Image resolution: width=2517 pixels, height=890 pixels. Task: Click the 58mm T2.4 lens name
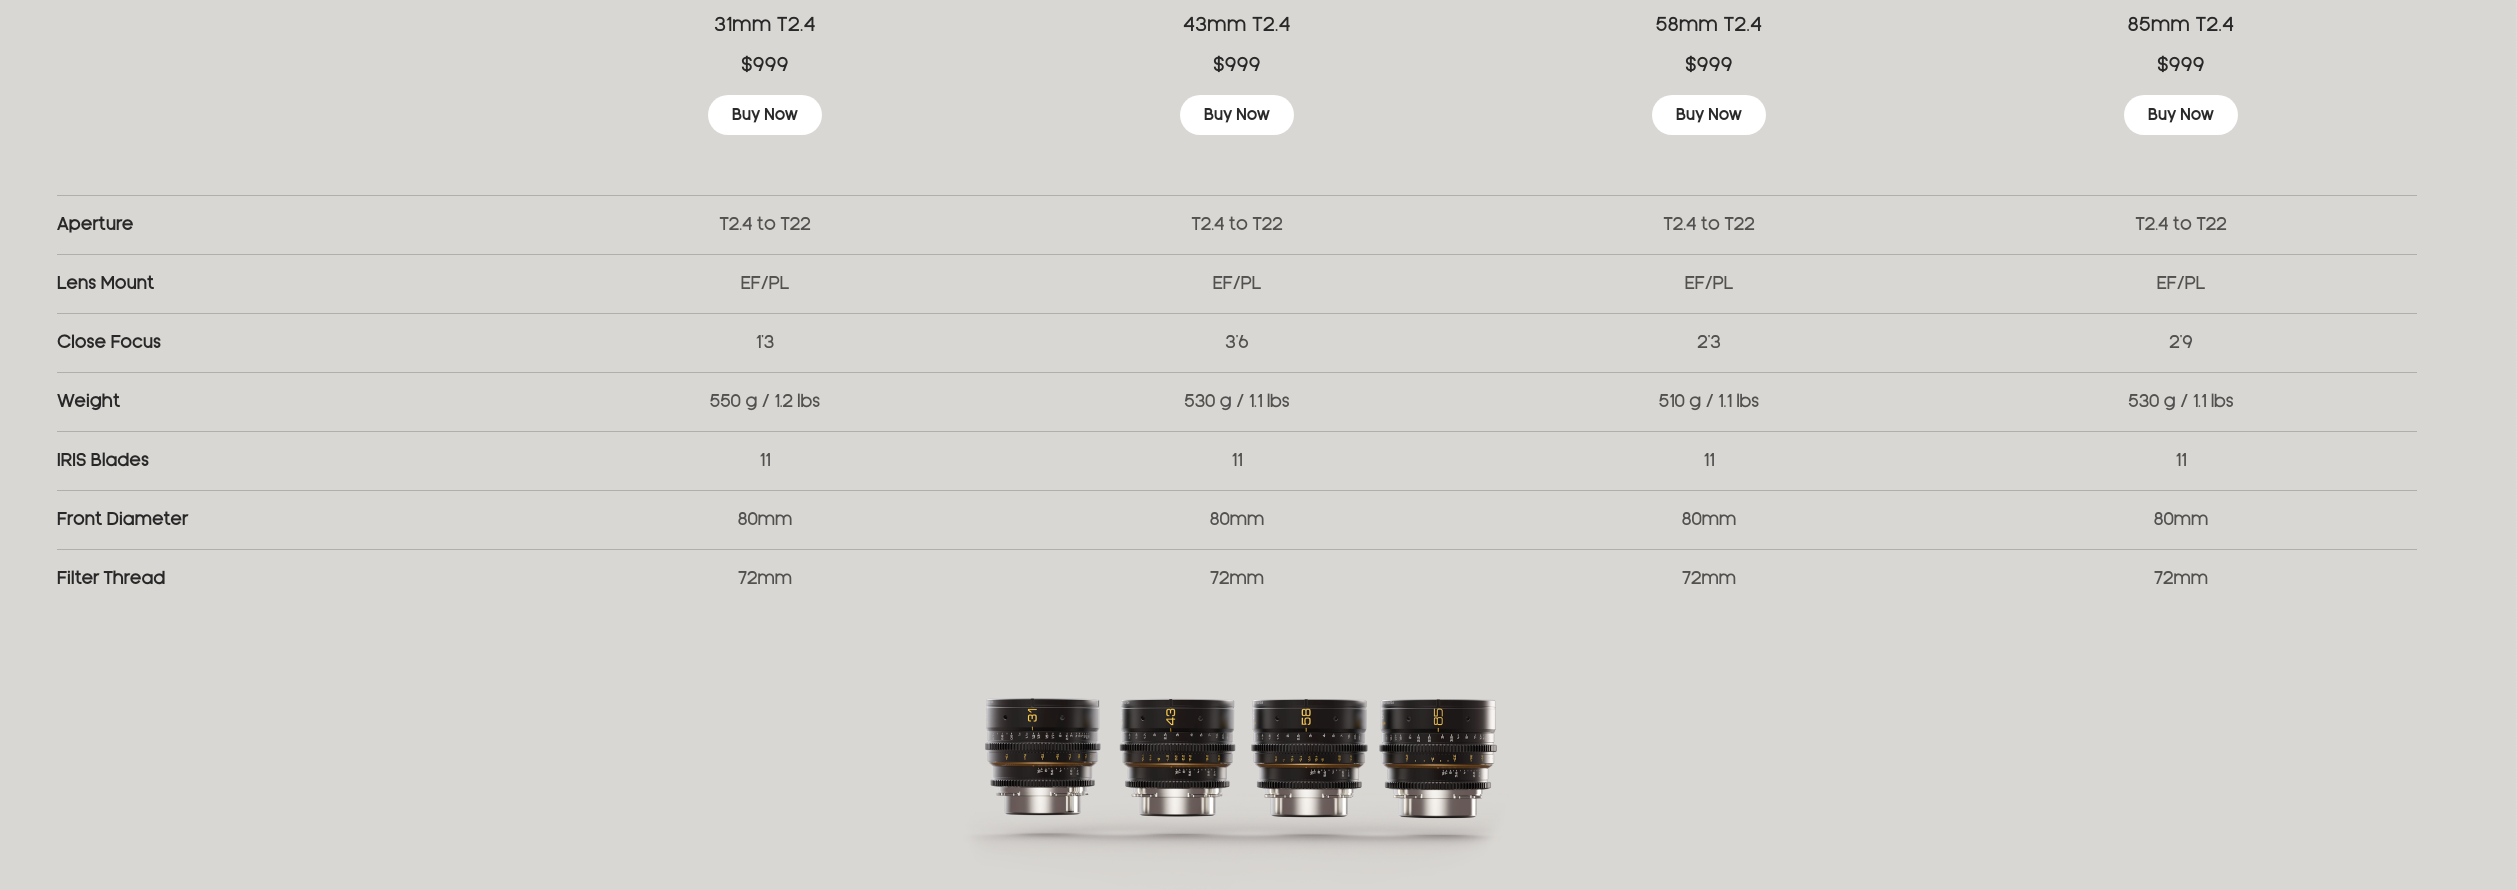[1708, 24]
